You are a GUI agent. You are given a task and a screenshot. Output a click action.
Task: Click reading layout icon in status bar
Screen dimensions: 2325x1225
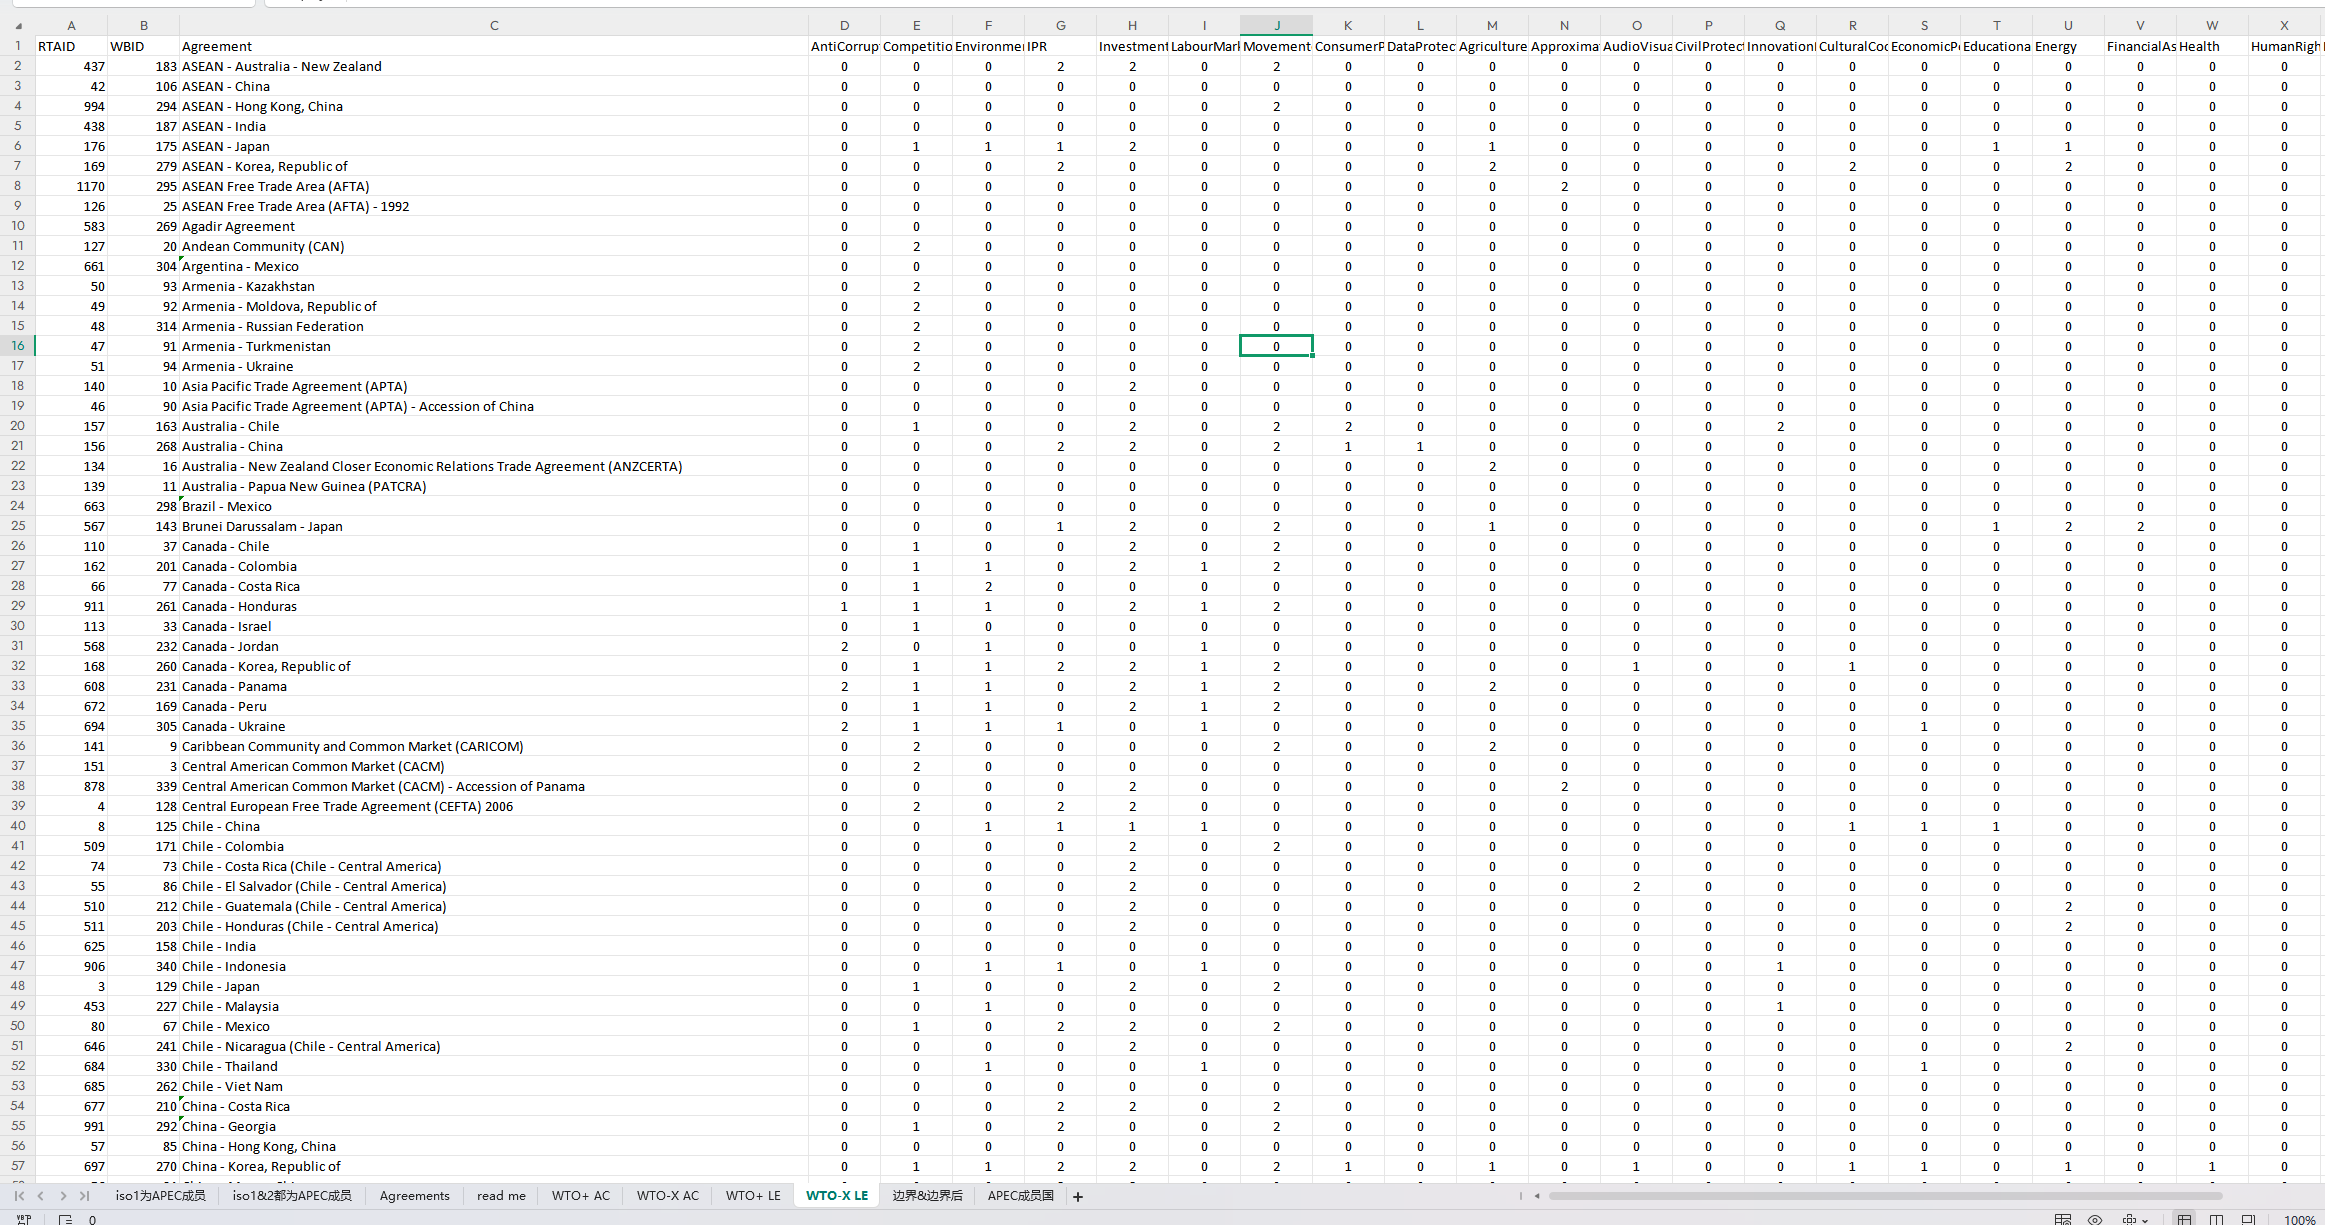pyautogui.click(x=2062, y=1219)
